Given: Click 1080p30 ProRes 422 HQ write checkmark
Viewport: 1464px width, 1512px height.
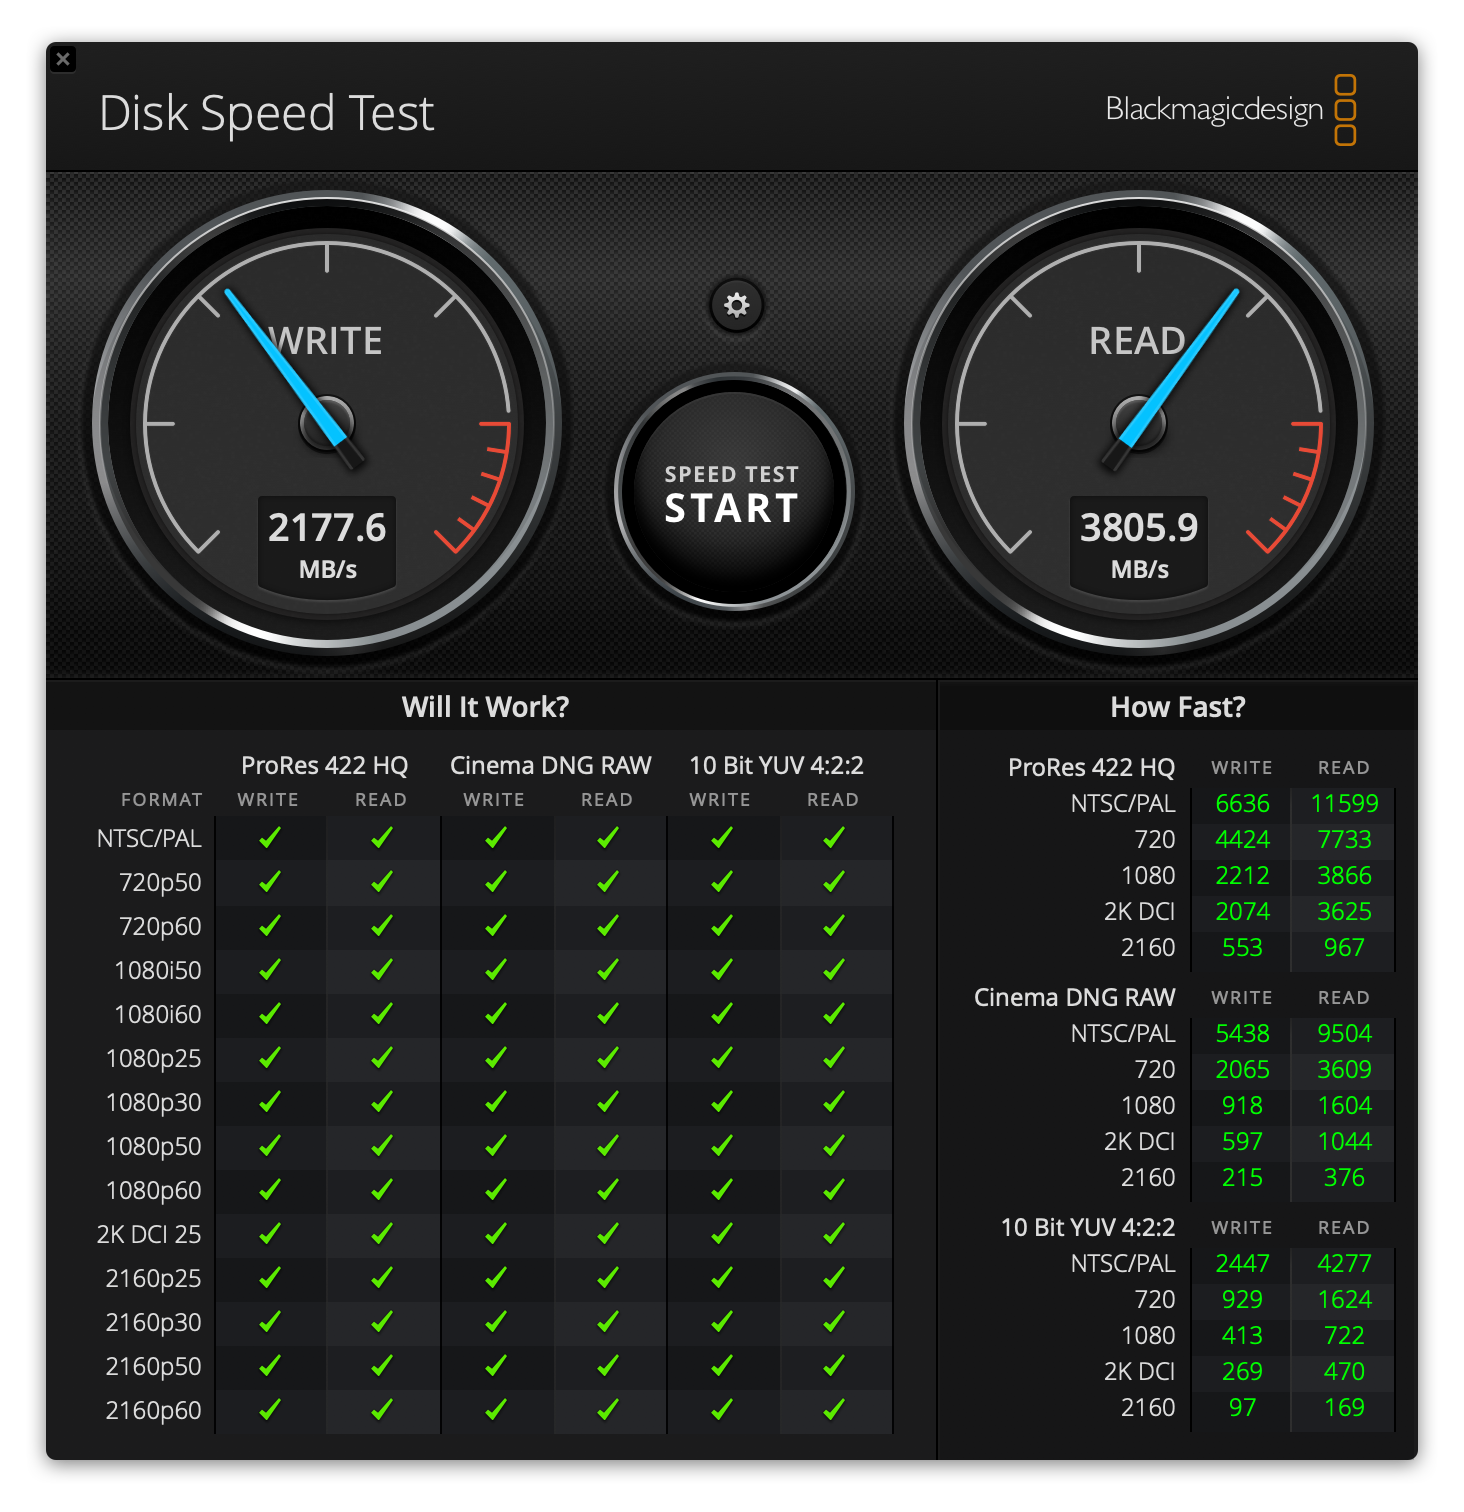Looking at the screenshot, I should (x=270, y=1102).
